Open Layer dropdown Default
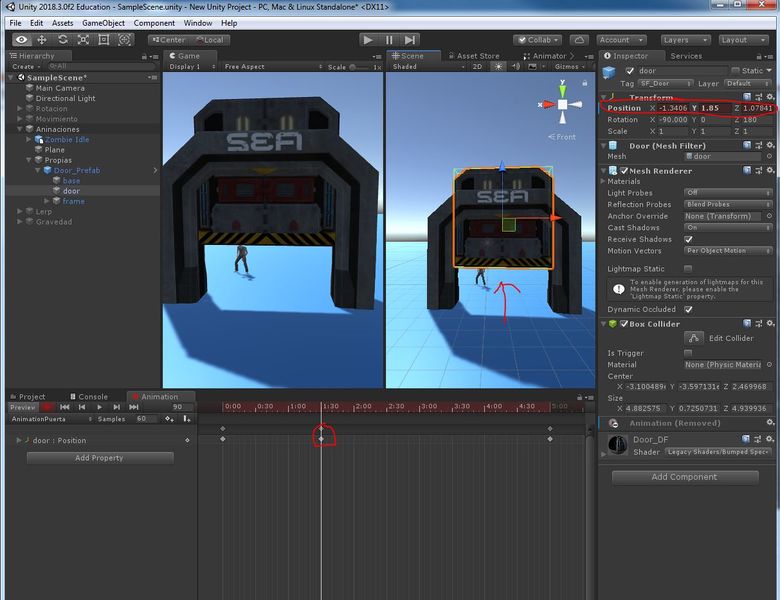Screen dimensions: 780x600 tap(747, 84)
